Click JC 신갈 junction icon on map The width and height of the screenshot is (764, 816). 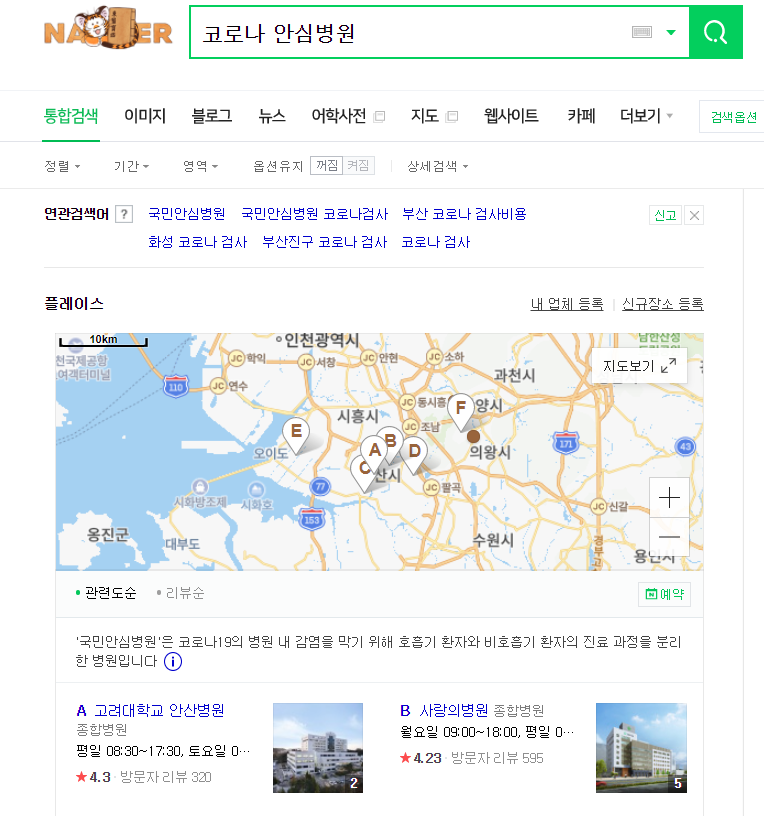coord(599,506)
